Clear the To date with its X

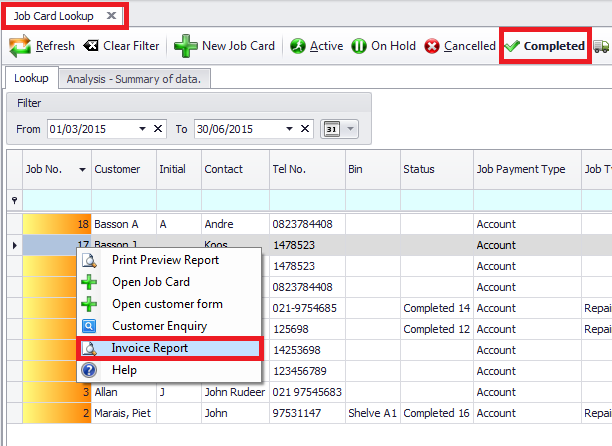click(x=305, y=129)
